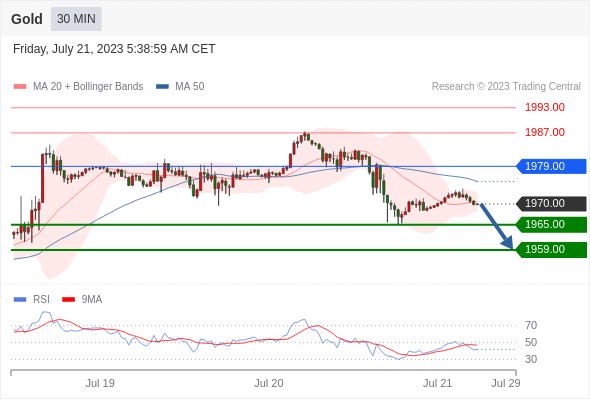Click the RSI 50 level label
Screen dimensions: 590x400
pyautogui.click(x=531, y=342)
